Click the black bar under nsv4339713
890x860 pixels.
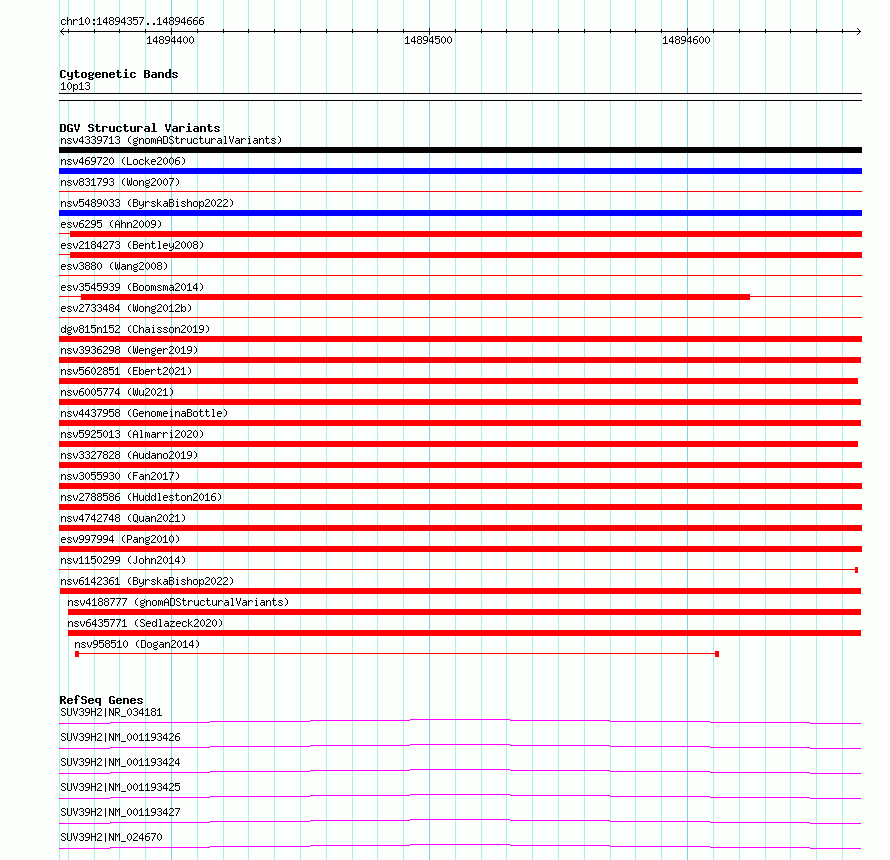(x=460, y=150)
